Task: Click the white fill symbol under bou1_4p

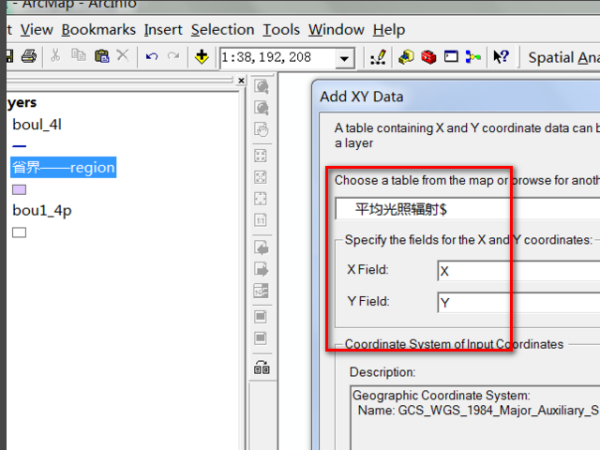Action: point(19,233)
